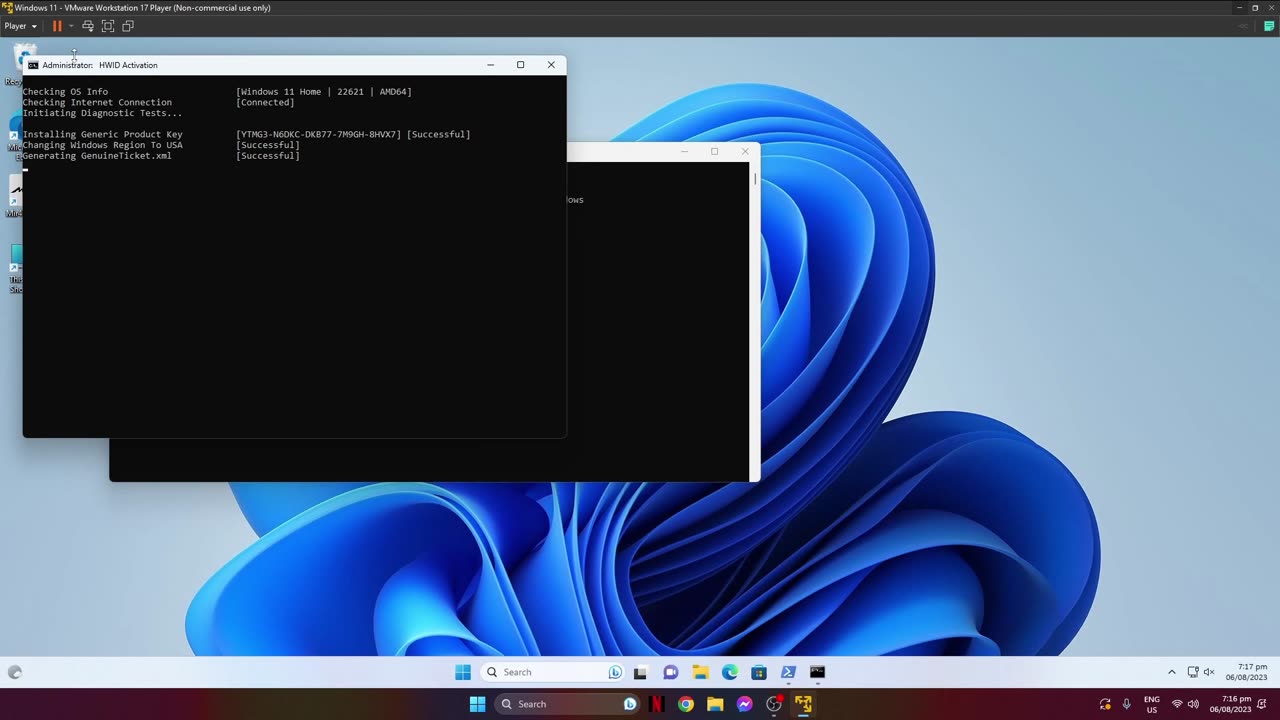Open Task View on the guest taskbar

[640, 672]
